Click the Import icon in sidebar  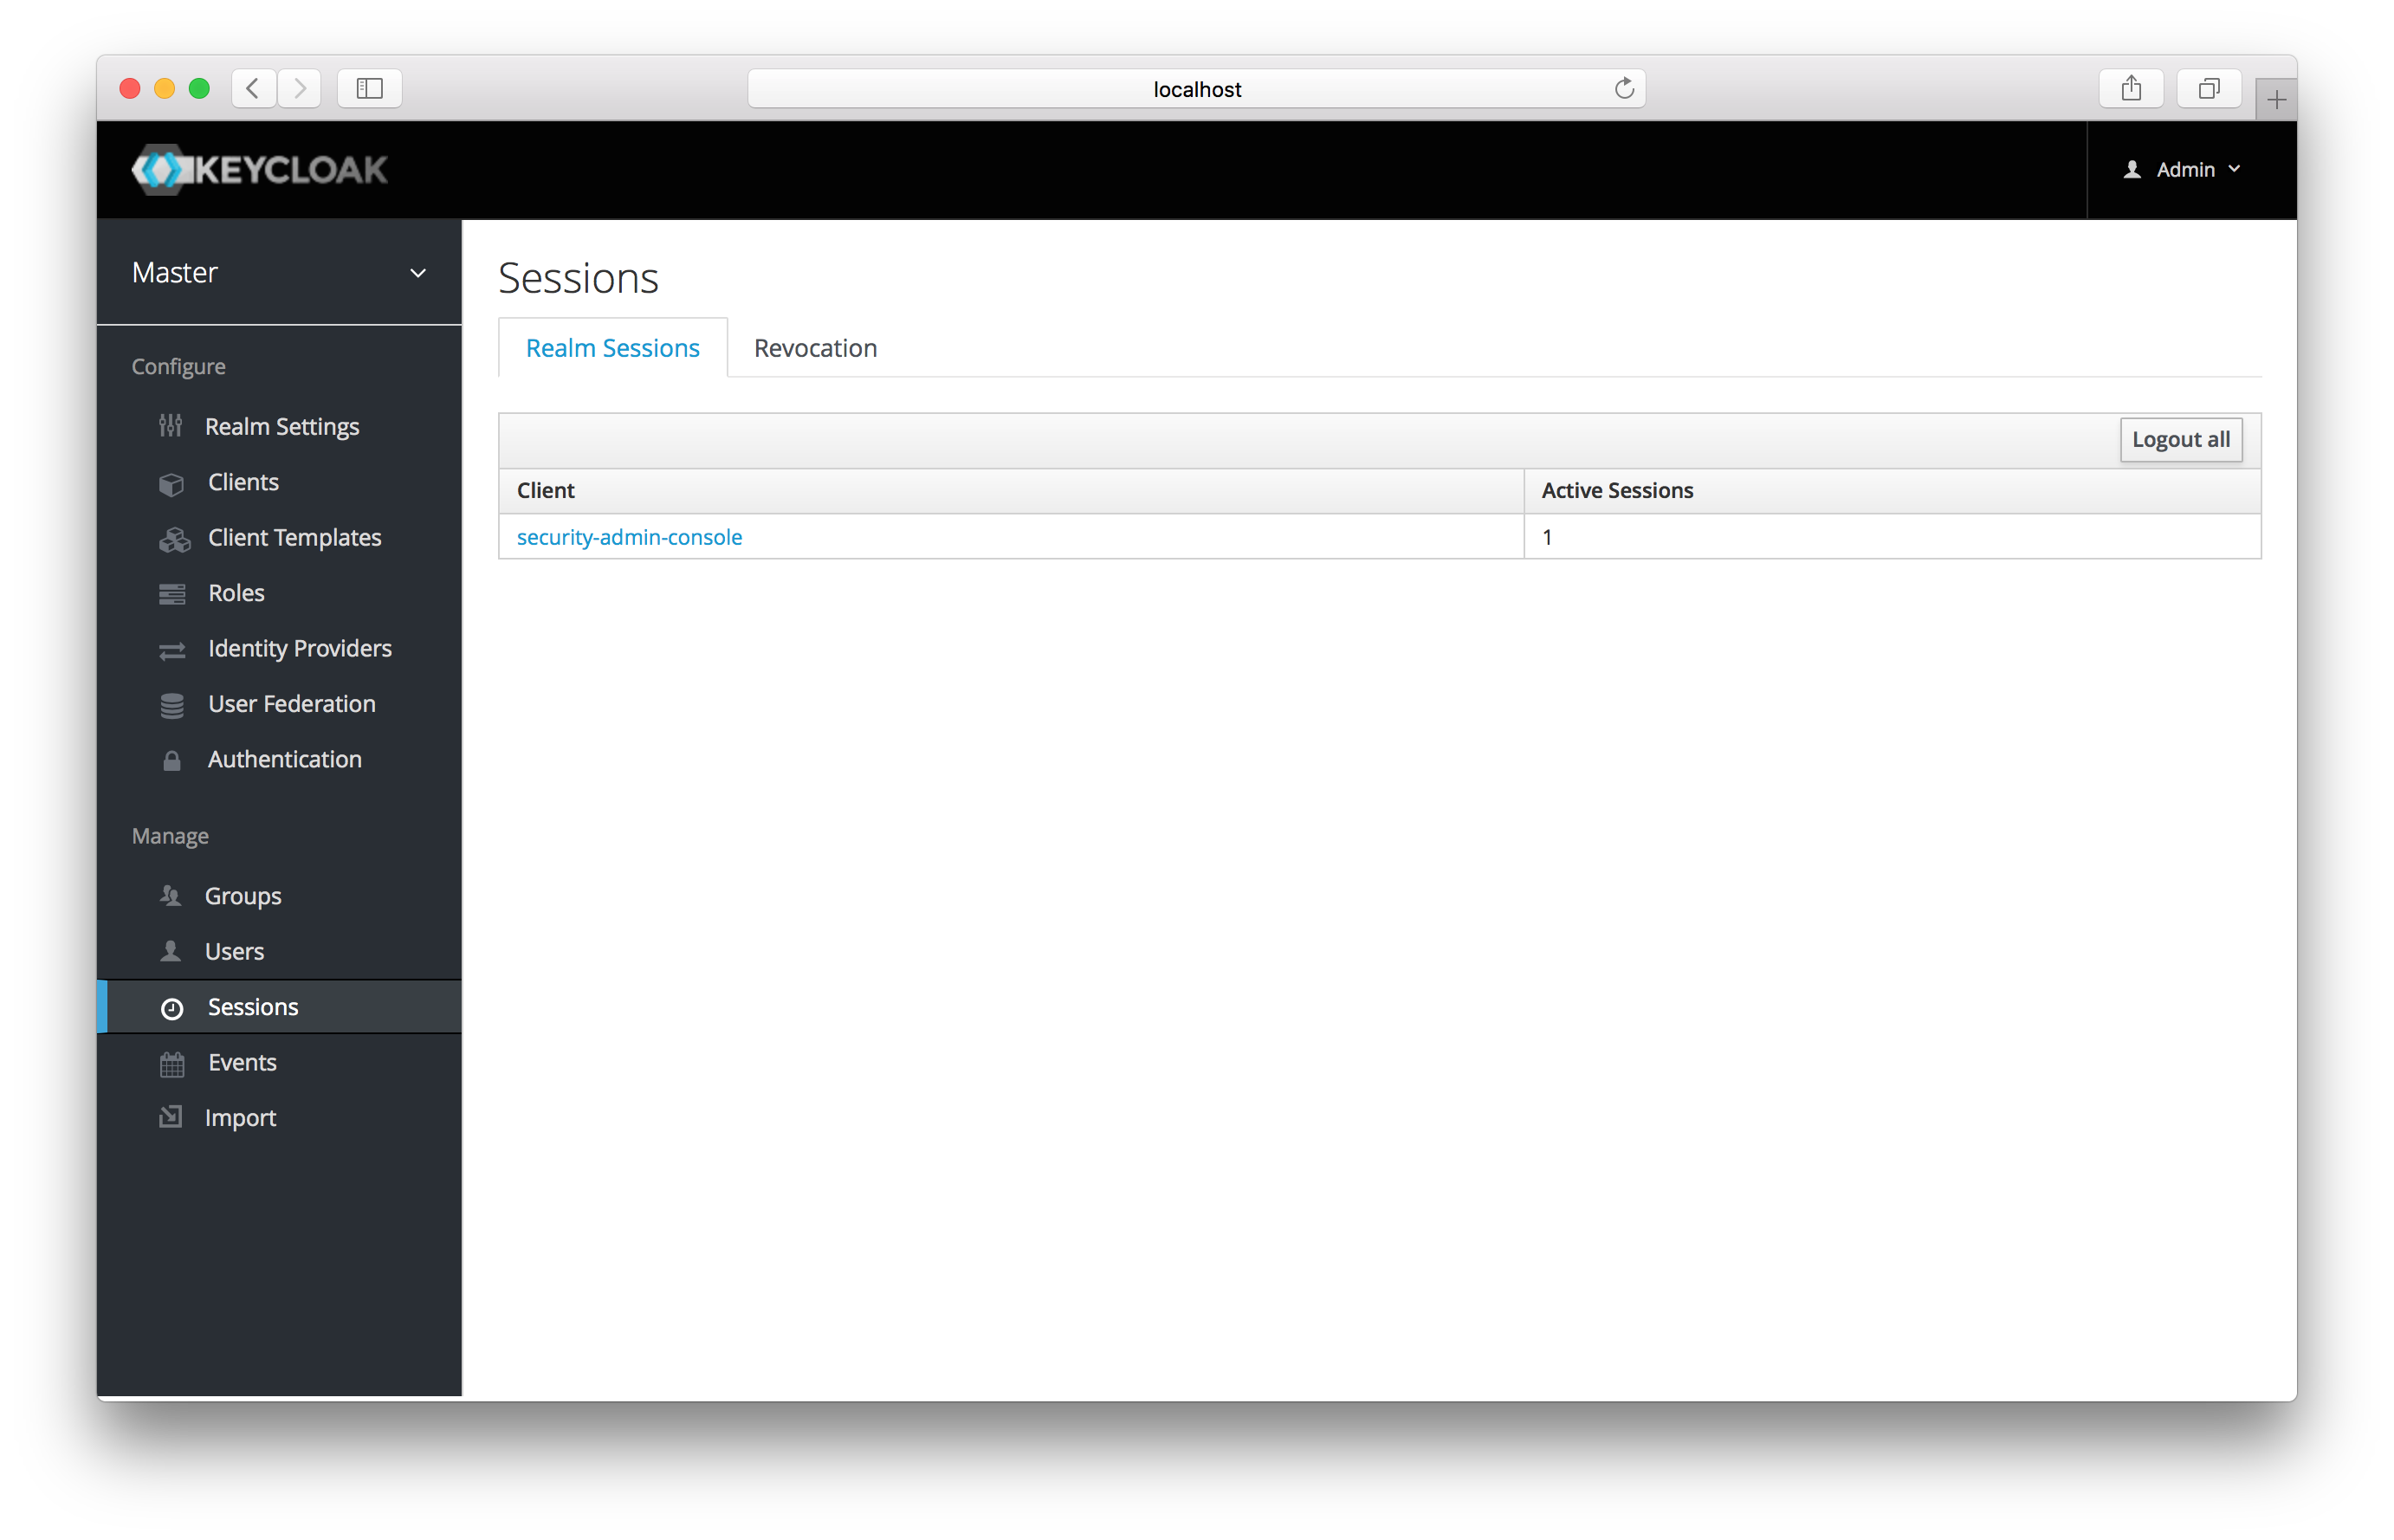pos(171,1118)
